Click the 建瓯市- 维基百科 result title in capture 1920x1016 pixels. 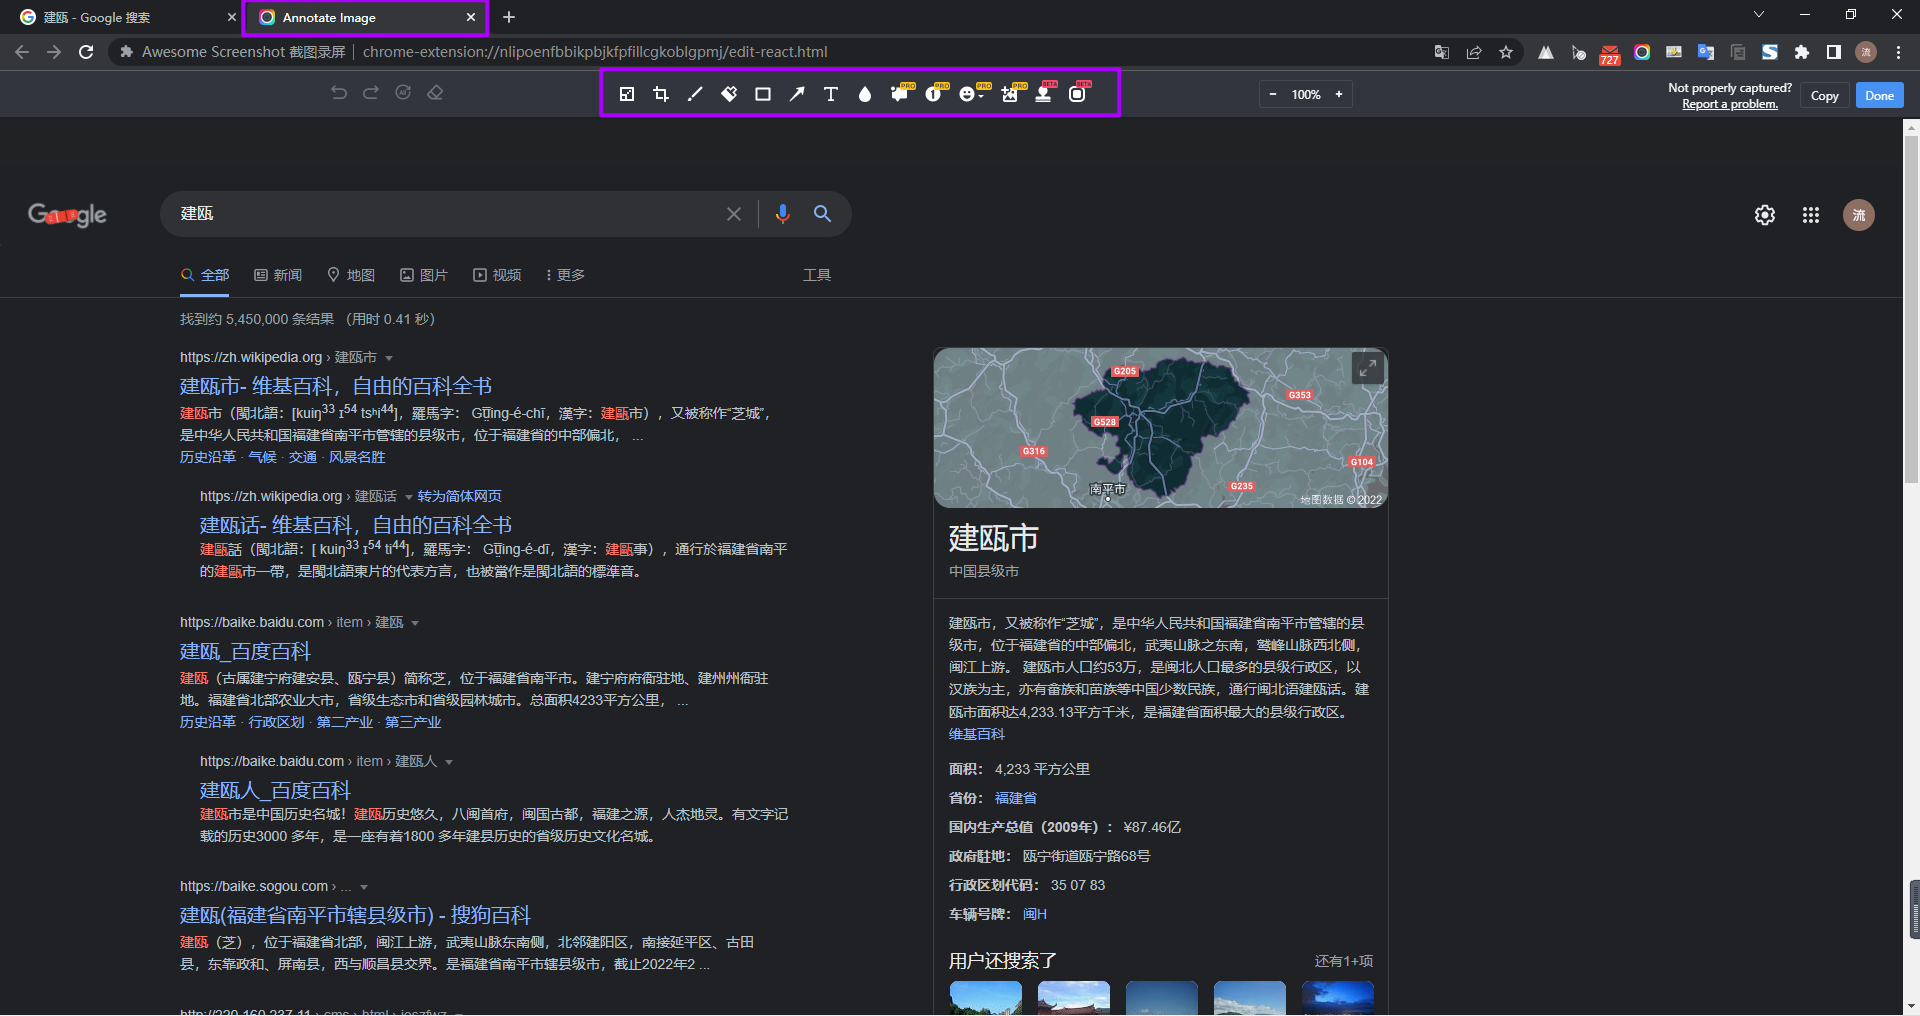(x=336, y=386)
